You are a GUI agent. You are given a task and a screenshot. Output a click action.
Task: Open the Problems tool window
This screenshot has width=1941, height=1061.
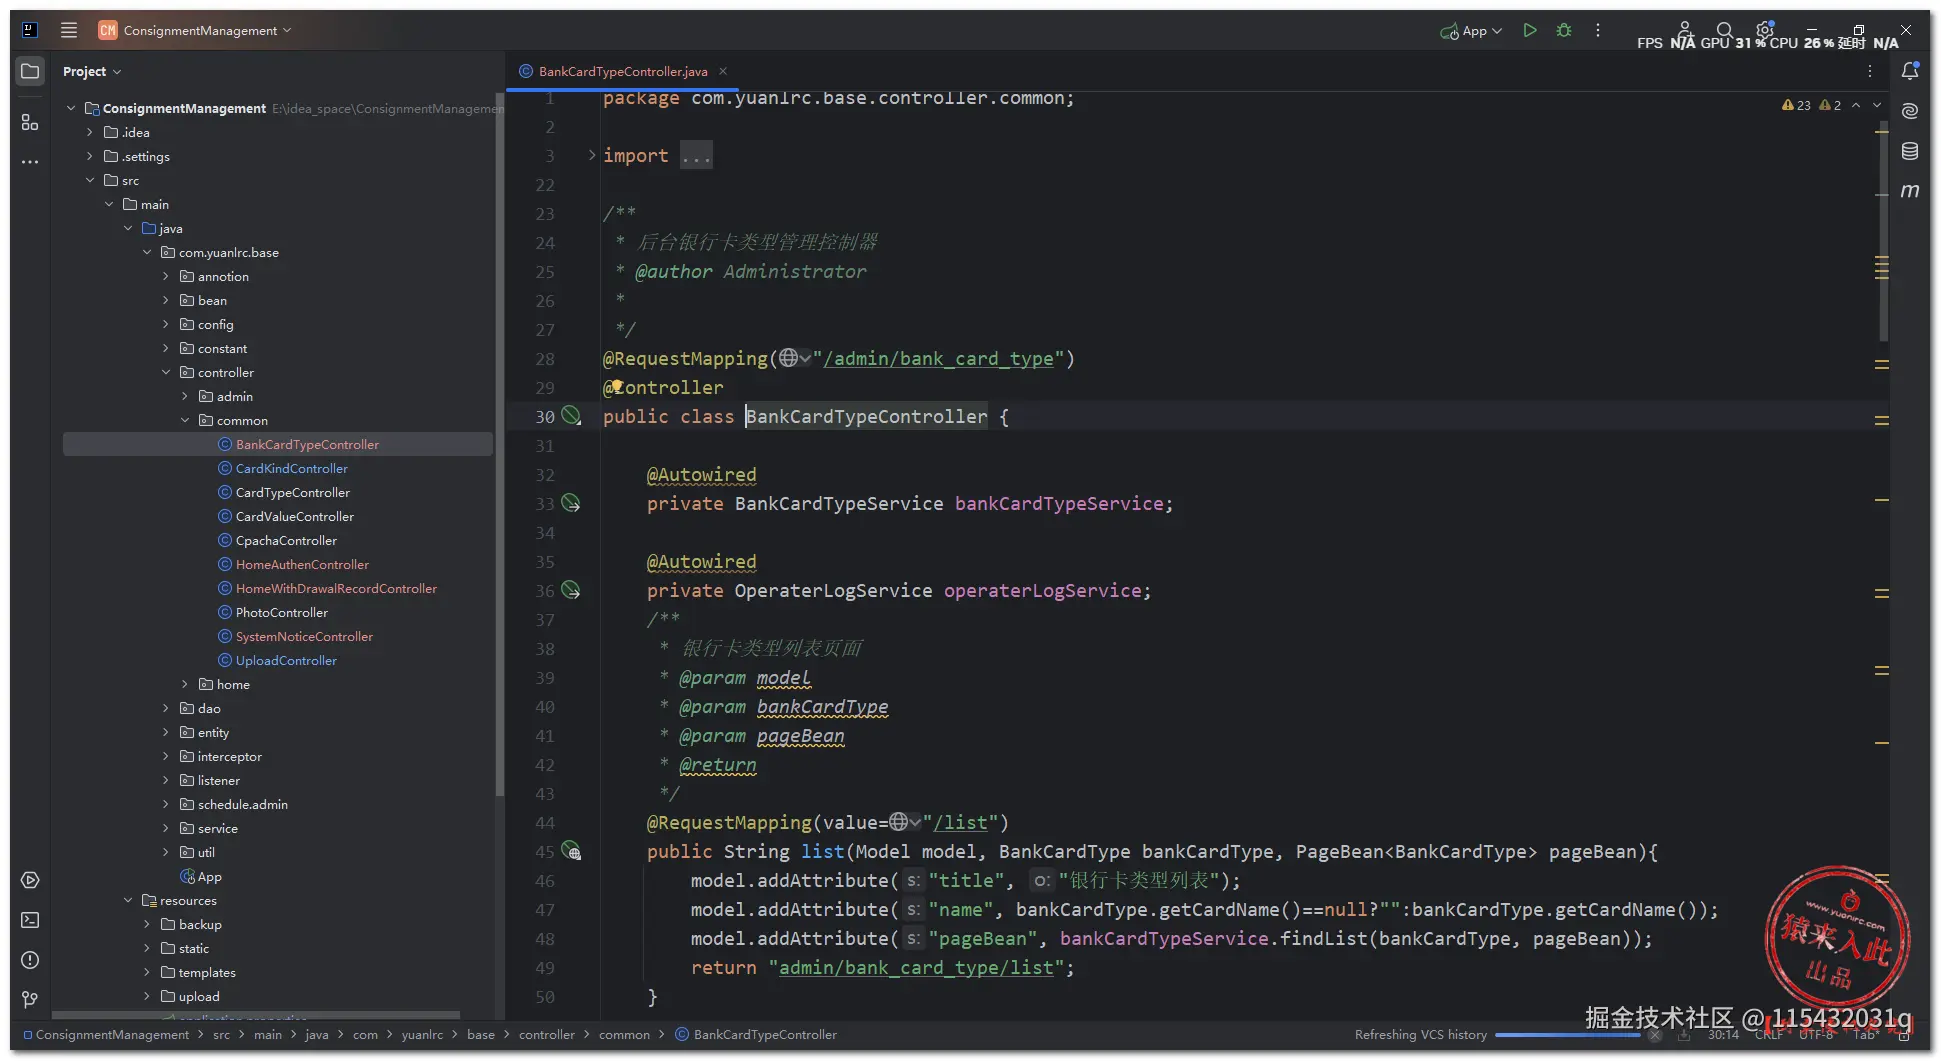tap(30, 960)
